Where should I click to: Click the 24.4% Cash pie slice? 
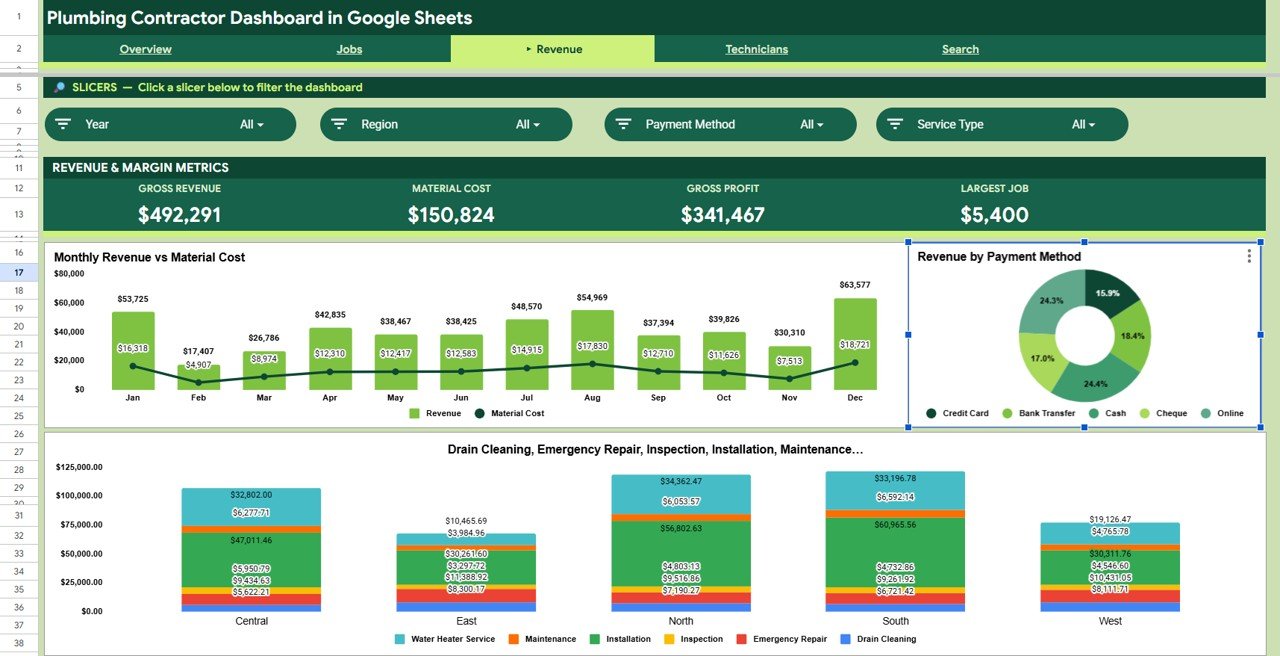(1098, 381)
